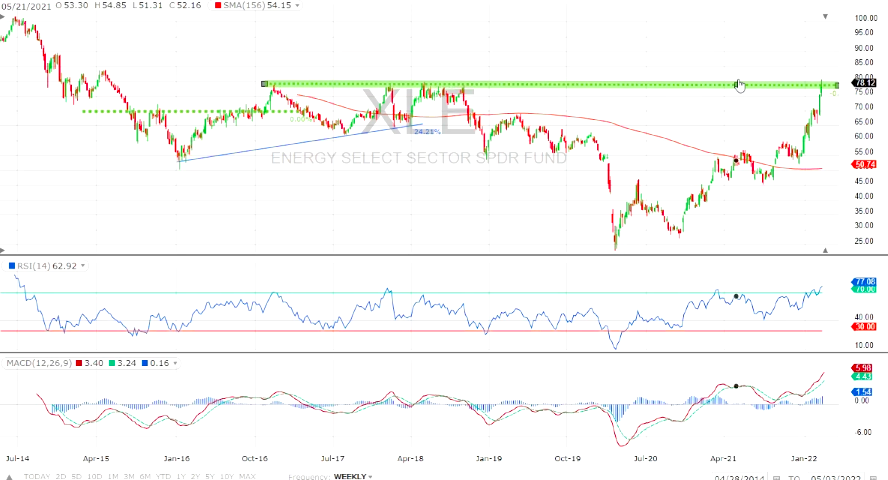Select the YTD time range
888x480 pixels.
pyautogui.click(x=163, y=477)
